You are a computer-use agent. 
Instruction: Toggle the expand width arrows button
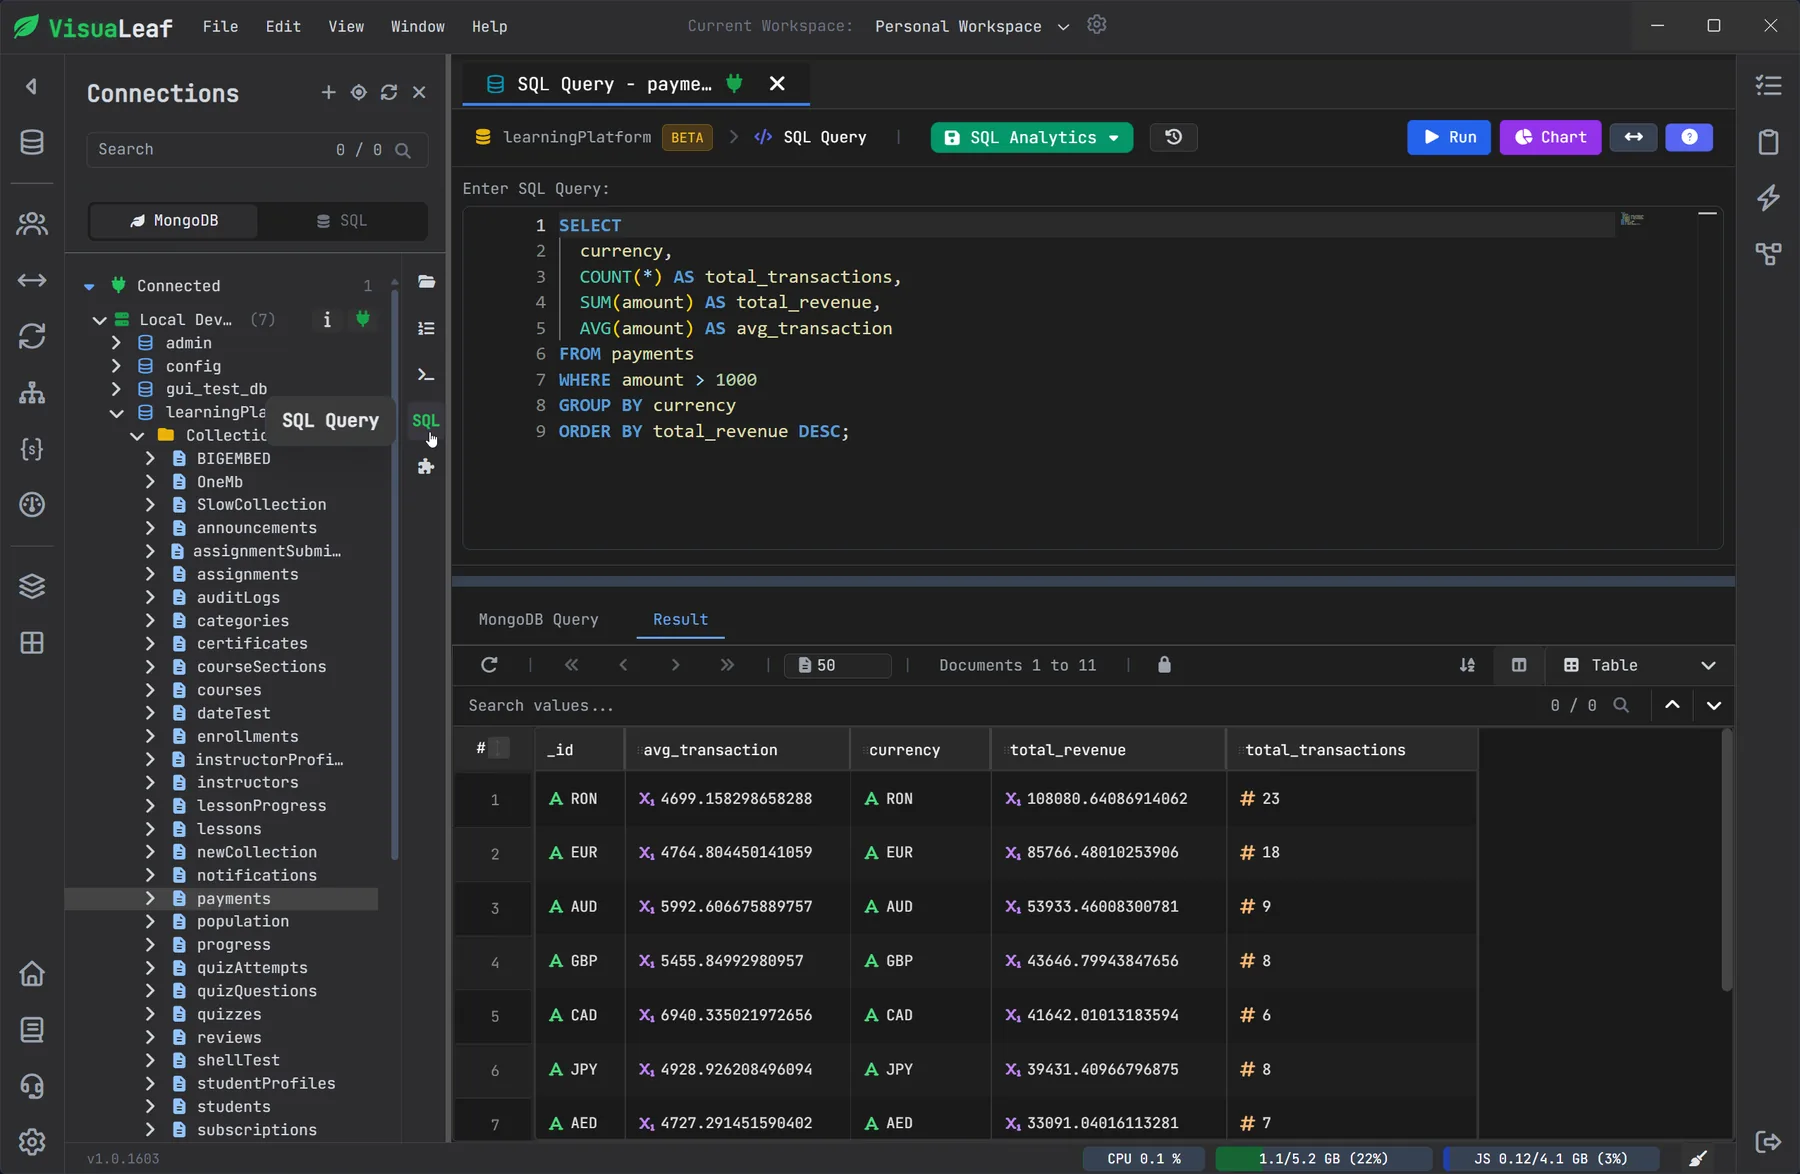[1633, 137]
